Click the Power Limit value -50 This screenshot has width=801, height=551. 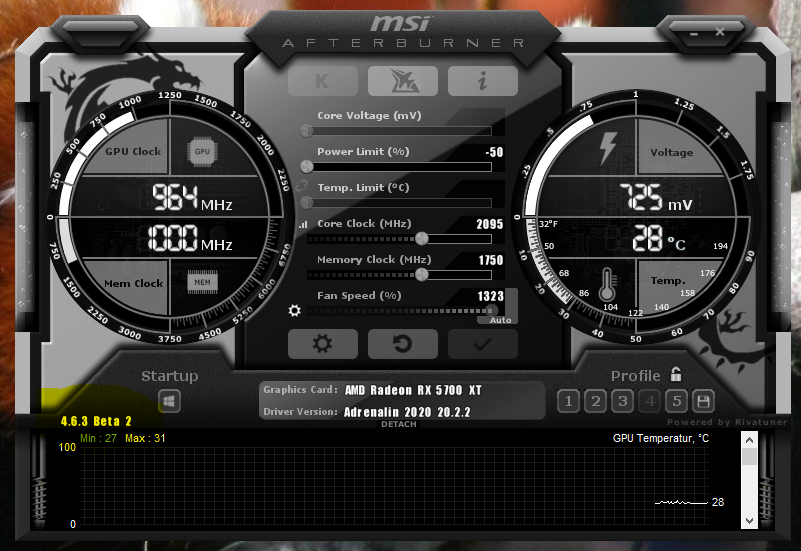494,152
